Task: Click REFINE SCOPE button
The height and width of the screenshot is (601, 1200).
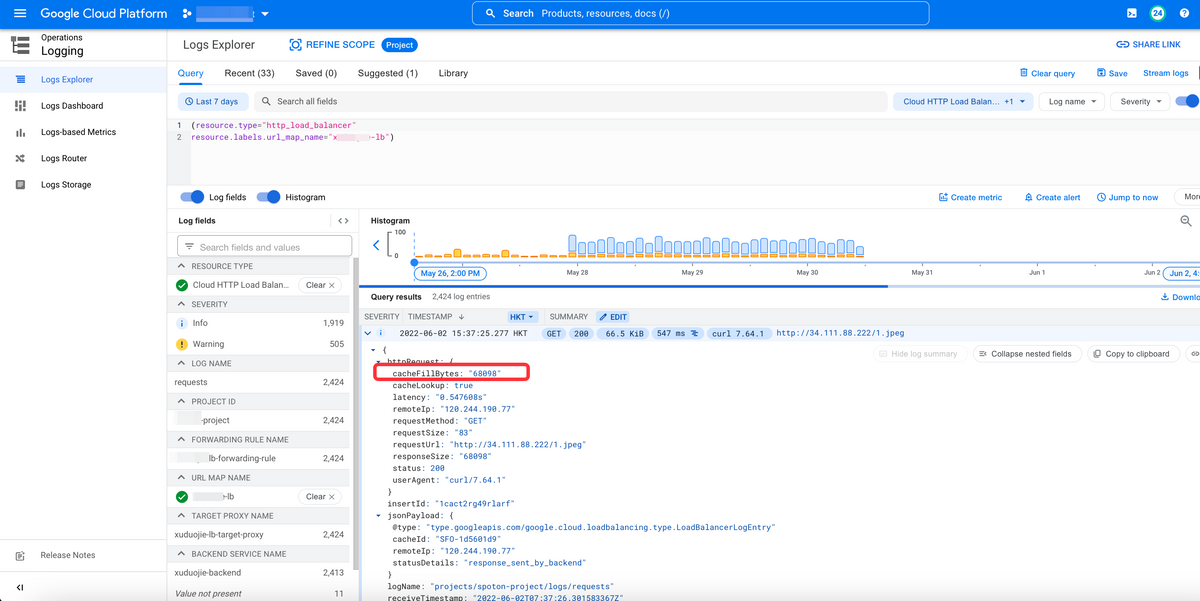Action: (x=332, y=45)
